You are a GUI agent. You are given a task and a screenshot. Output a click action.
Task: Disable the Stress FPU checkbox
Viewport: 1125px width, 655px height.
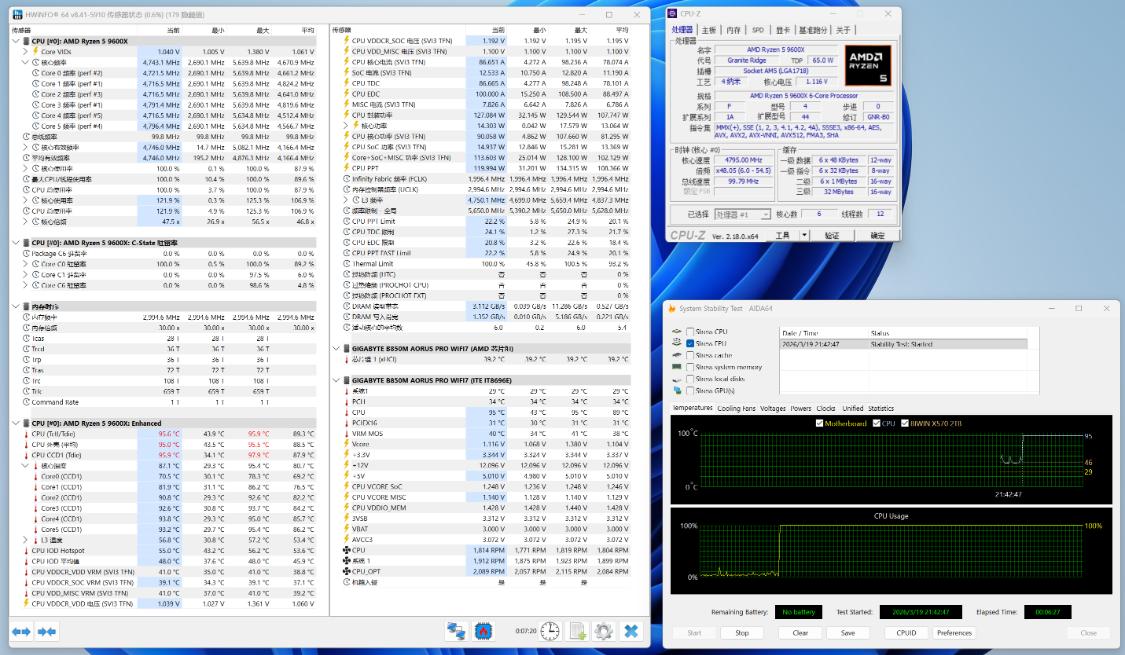689,343
